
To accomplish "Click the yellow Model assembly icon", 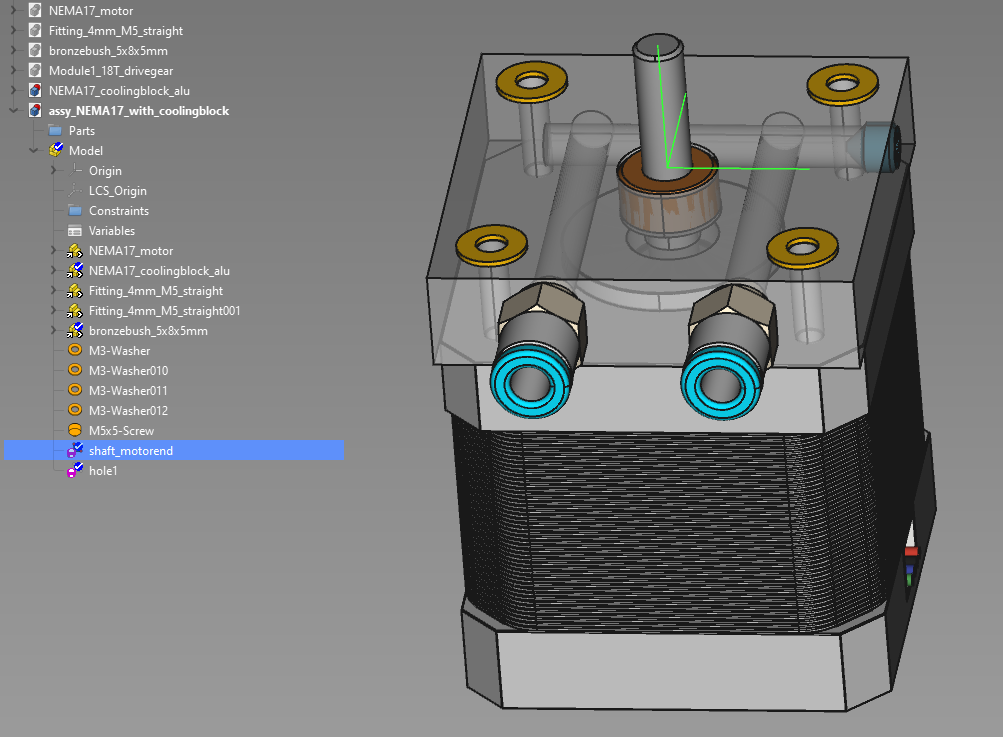I will 56,151.
